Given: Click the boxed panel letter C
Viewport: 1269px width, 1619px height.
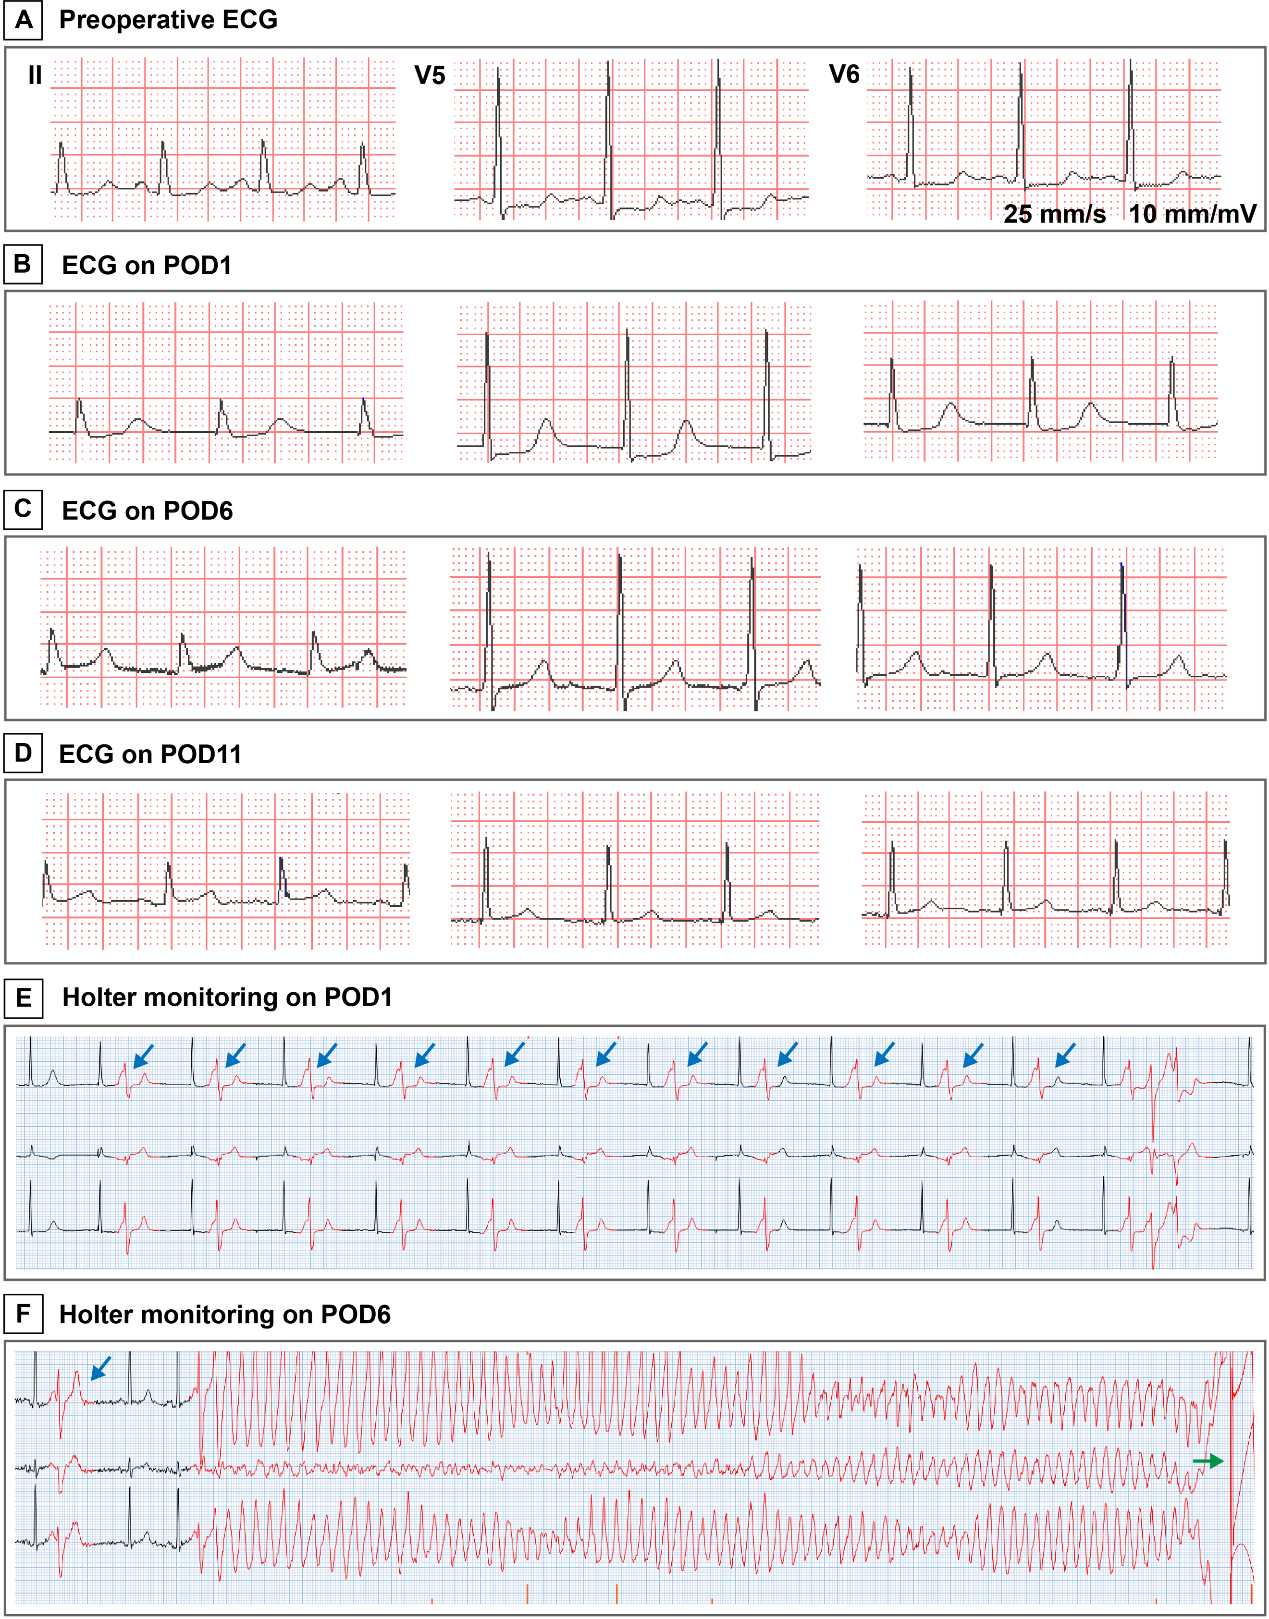Looking at the screenshot, I should tap(23, 510).
